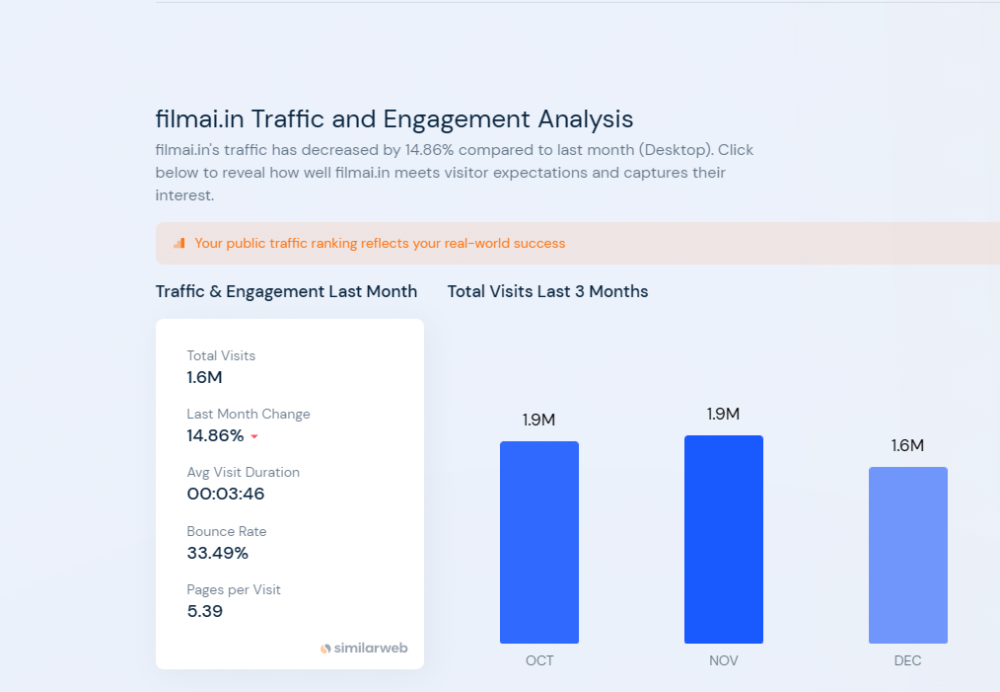Select the NOV bar in visits chart
Image resolution: width=1000 pixels, height=692 pixels.
point(723,540)
